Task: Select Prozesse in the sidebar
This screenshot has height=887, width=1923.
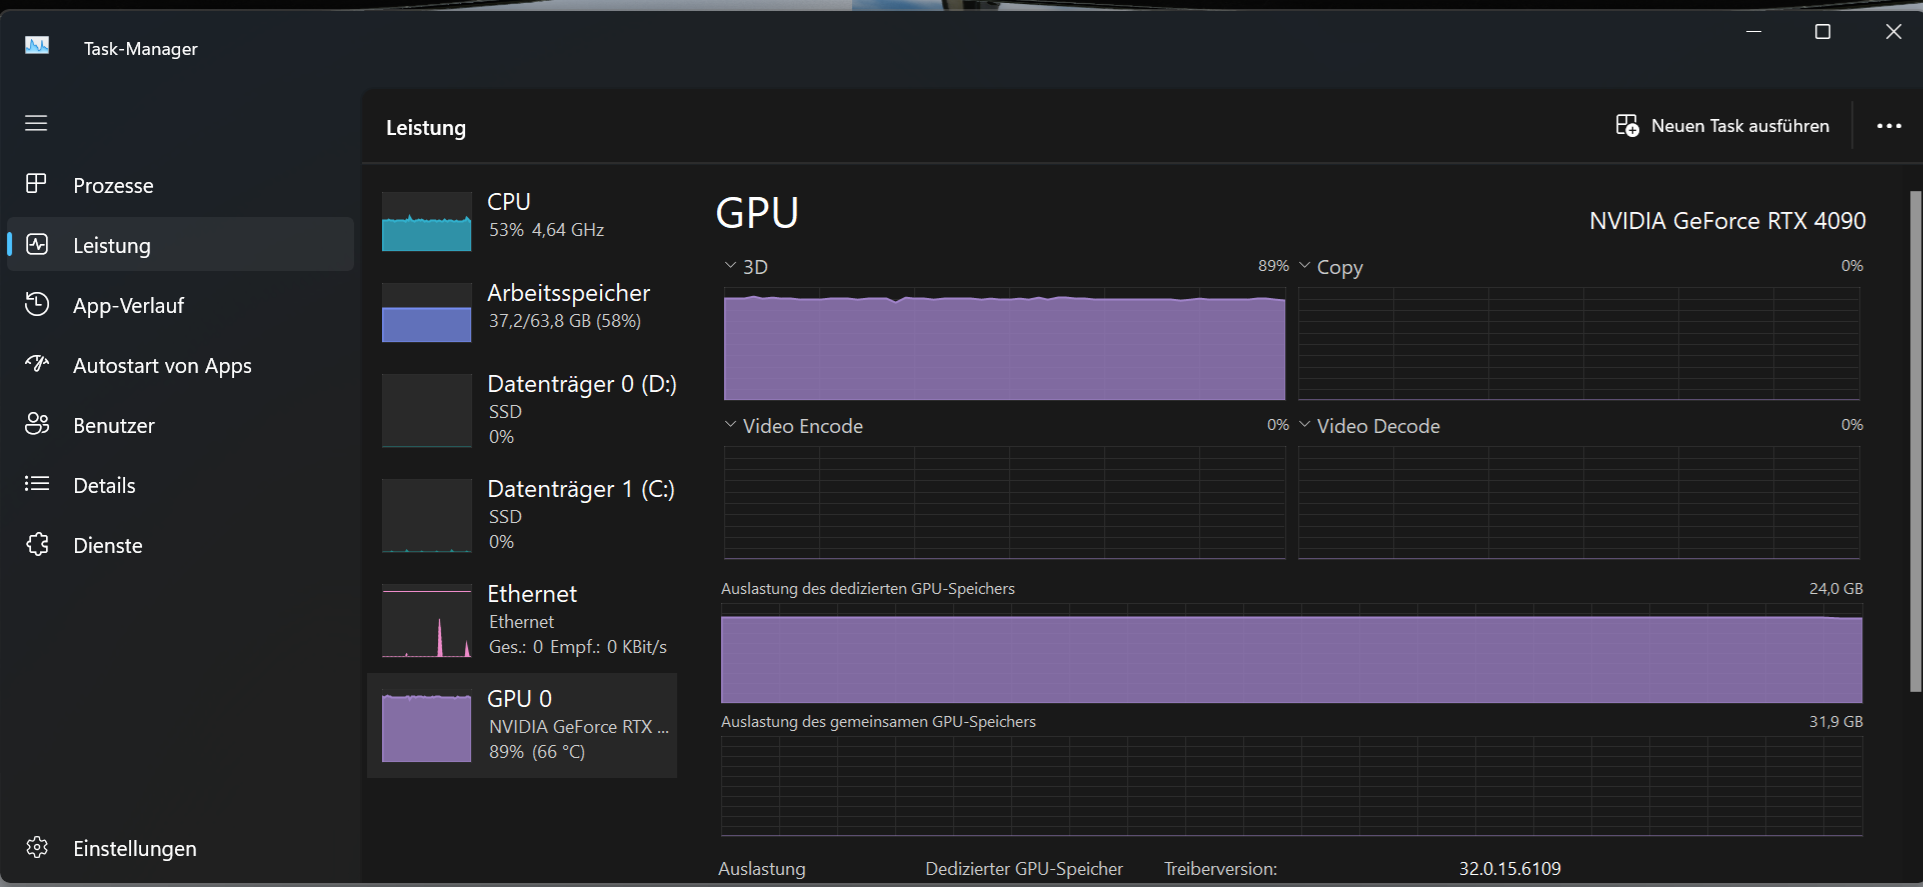Action: point(181,185)
